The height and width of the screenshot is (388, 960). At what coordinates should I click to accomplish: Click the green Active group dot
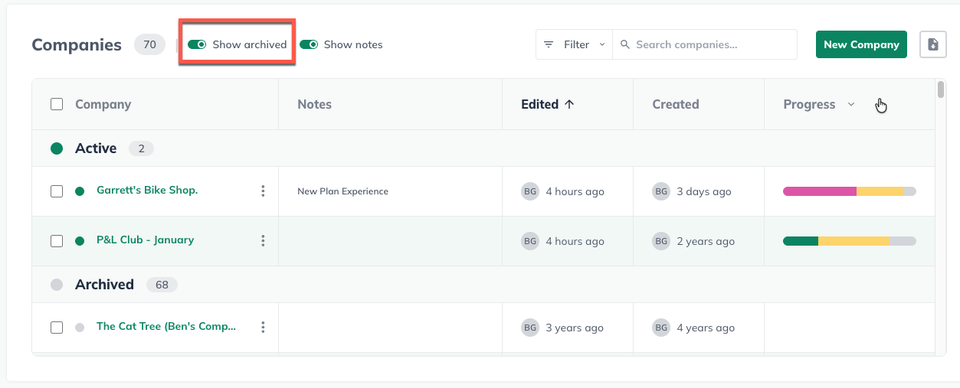coord(57,148)
